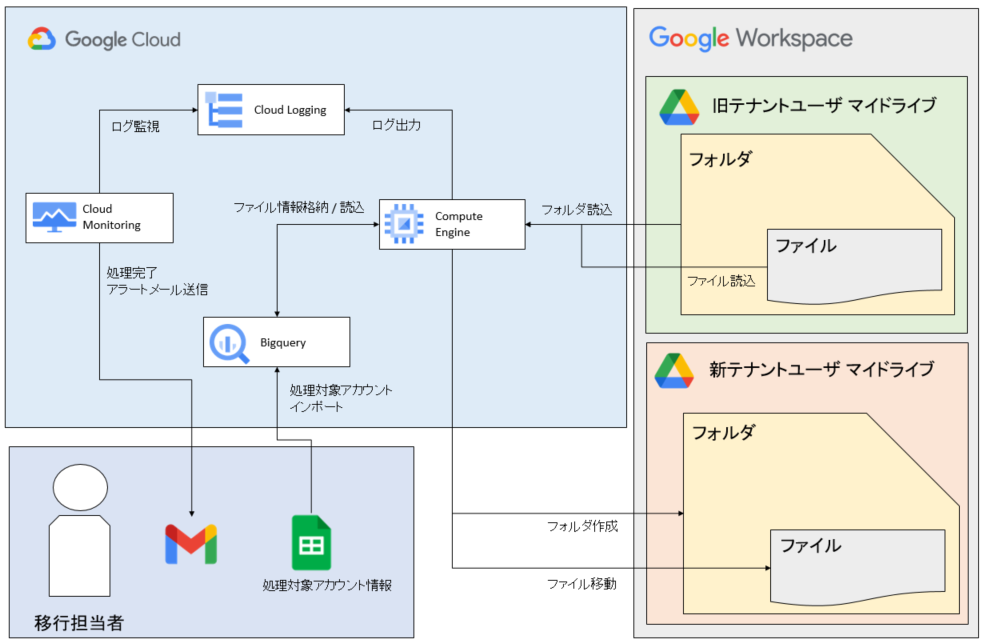This screenshot has width=981, height=644.
Task: Click the Compute Engine chip icon
Action: pyautogui.click(x=404, y=223)
